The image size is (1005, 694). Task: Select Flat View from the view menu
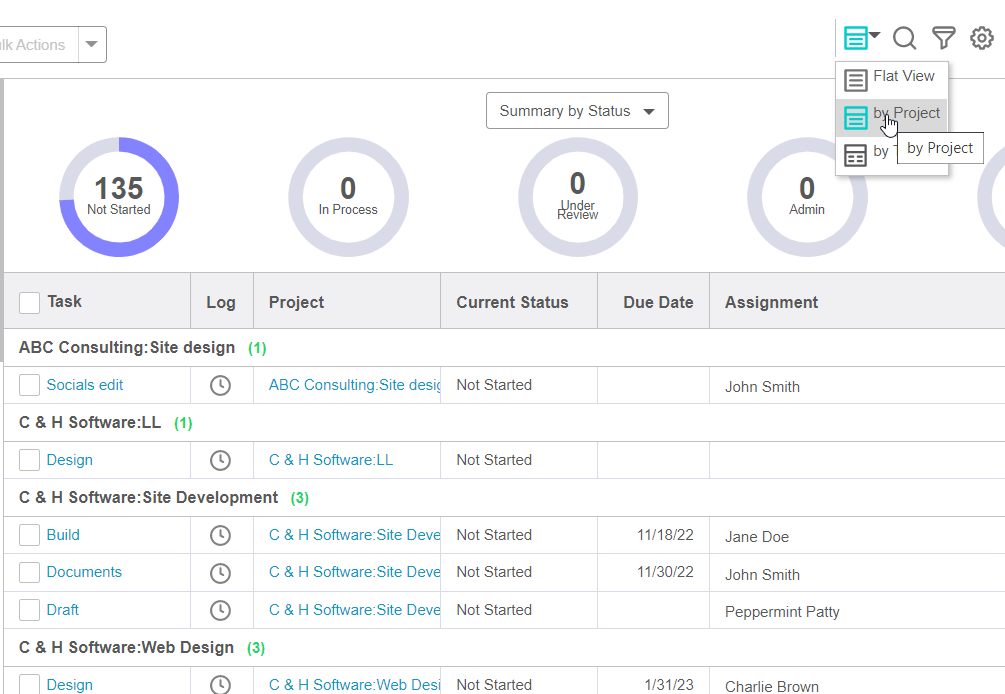coord(903,79)
